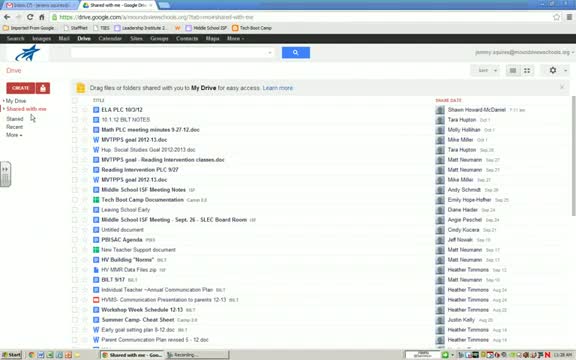Tick checkbox for Middle School ISF Meeting Notes
This screenshot has height=360, width=576.
[x=75, y=190]
